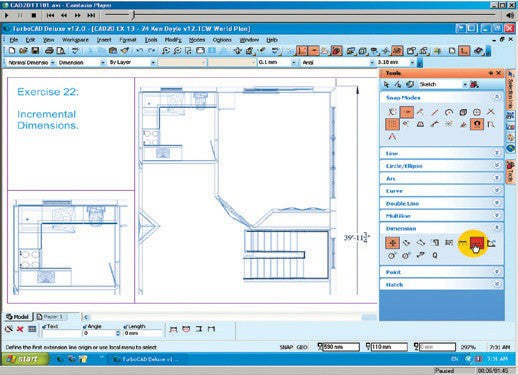The image size is (518, 375).
Task: Toggle the Grid snap mode
Action: click(x=392, y=124)
